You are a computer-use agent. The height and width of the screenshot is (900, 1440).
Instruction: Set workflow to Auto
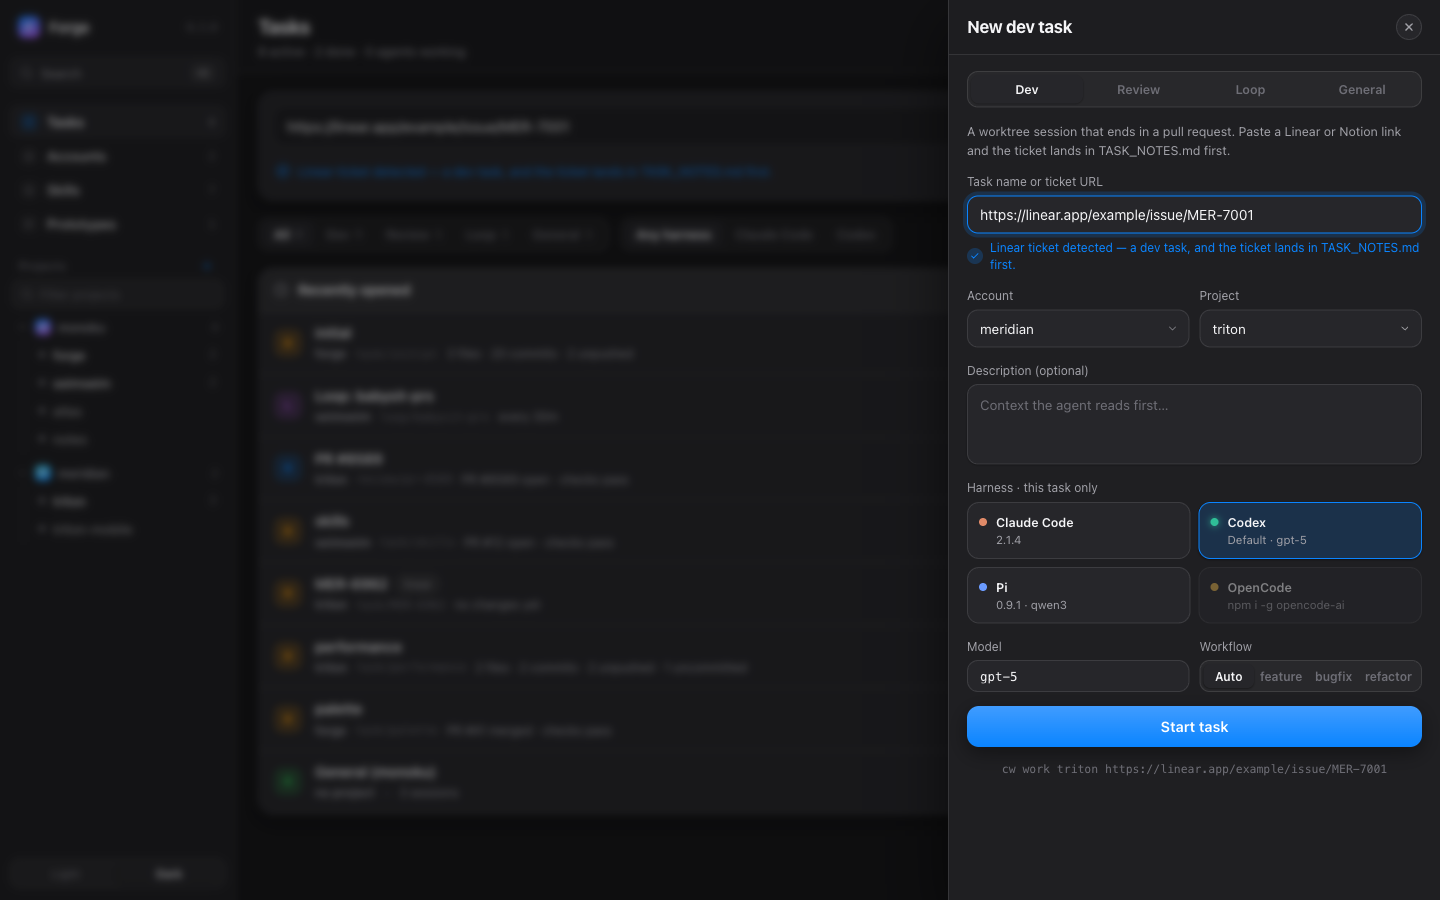coord(1228,676)
